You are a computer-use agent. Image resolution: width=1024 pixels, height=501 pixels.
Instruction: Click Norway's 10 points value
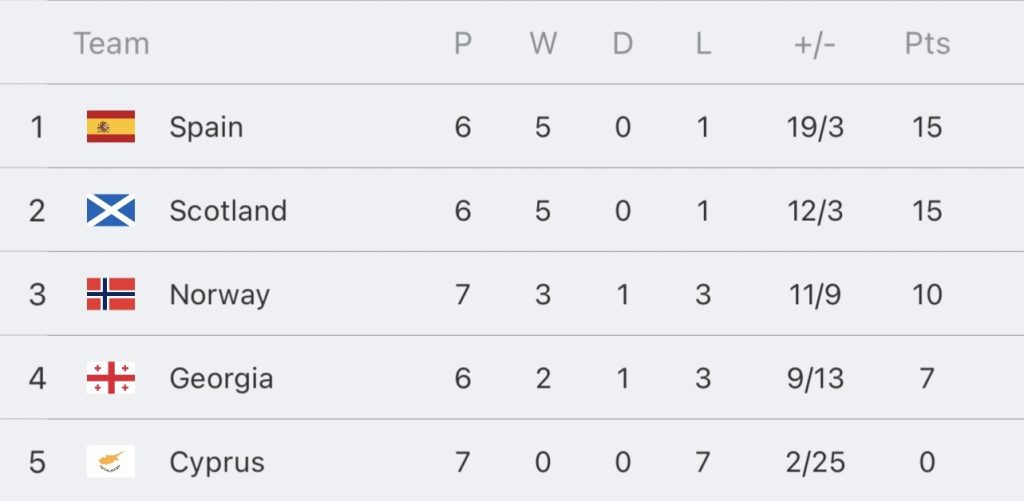click(x=927, y=295)
